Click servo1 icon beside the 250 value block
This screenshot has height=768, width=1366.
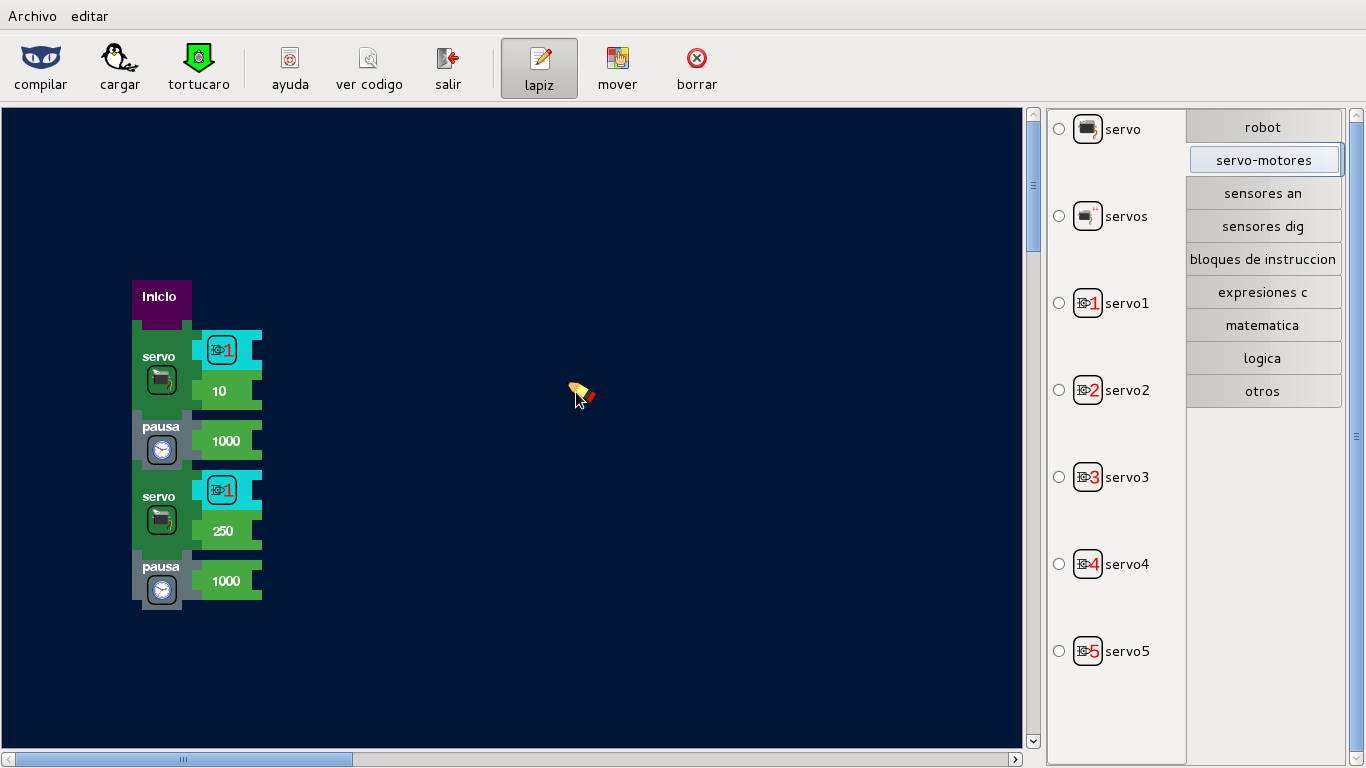click(222, 490)
